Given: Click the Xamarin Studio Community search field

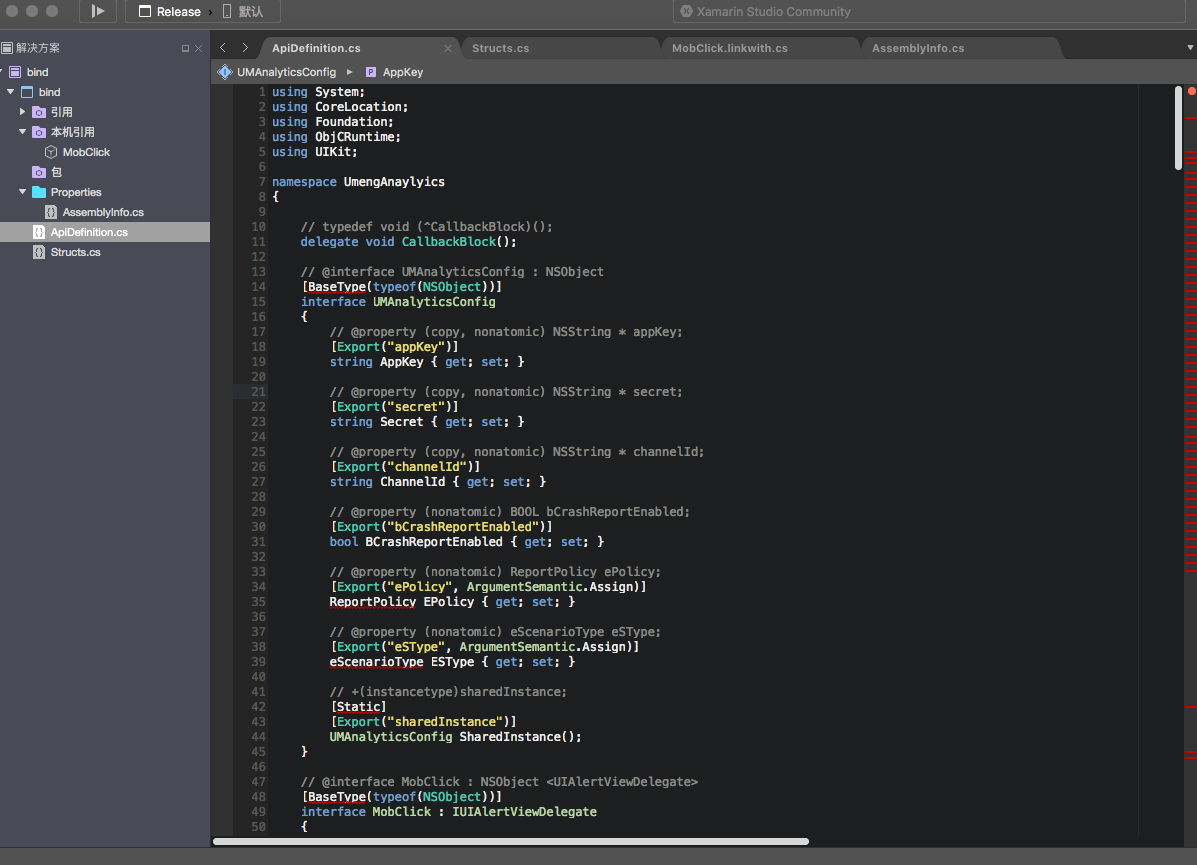Looking at the screenshot, I should [928, 11].
